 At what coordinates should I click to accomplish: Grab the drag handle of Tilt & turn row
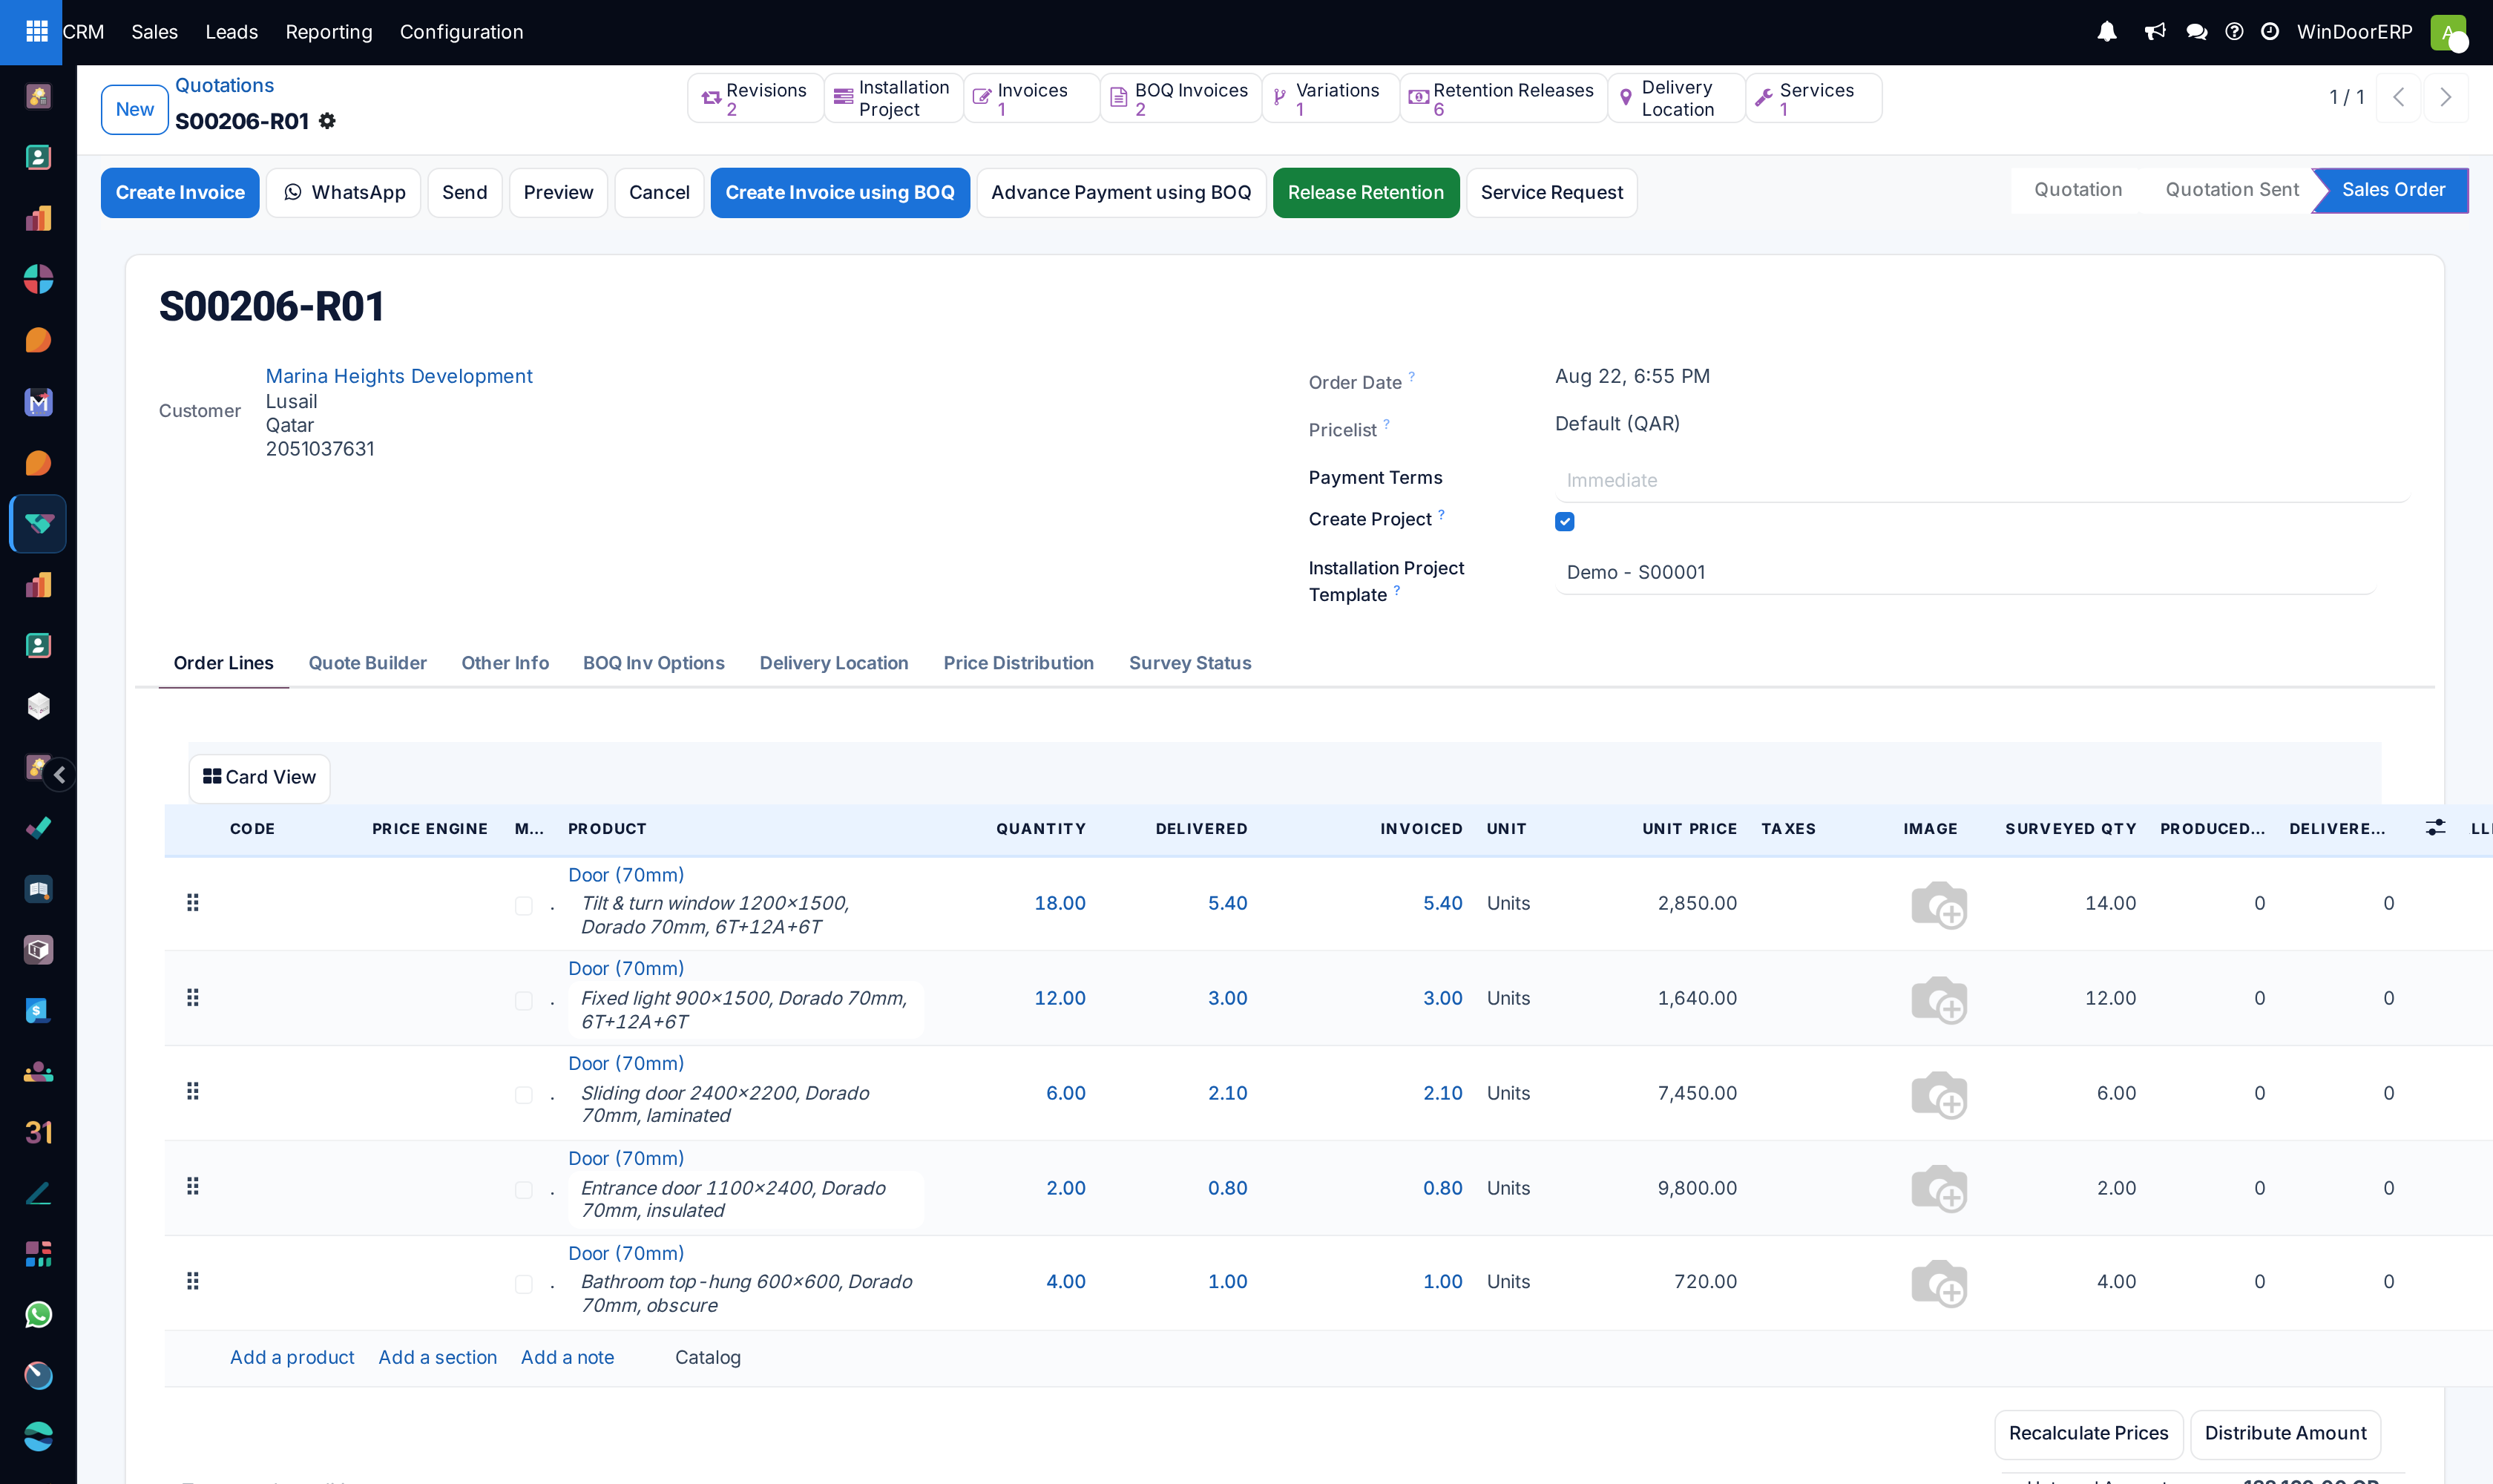pos(193,903)
